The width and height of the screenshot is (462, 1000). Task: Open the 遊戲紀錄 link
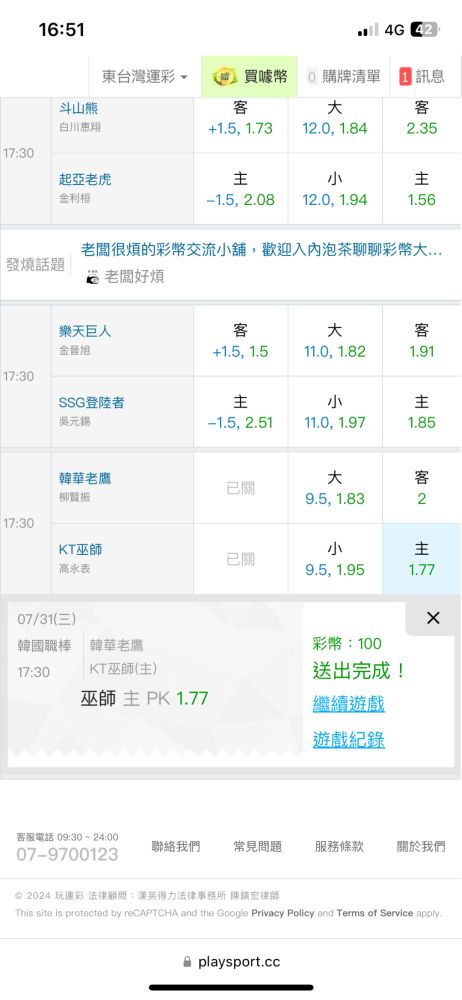pyautogui.click(x=348, y=740)
